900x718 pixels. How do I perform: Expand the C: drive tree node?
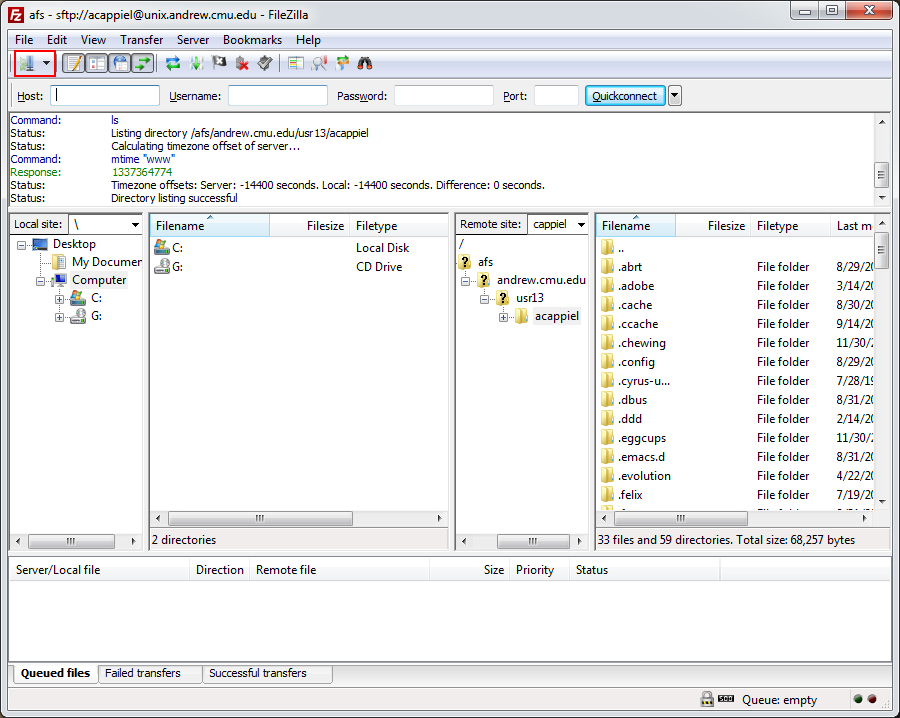click(59, 299)
